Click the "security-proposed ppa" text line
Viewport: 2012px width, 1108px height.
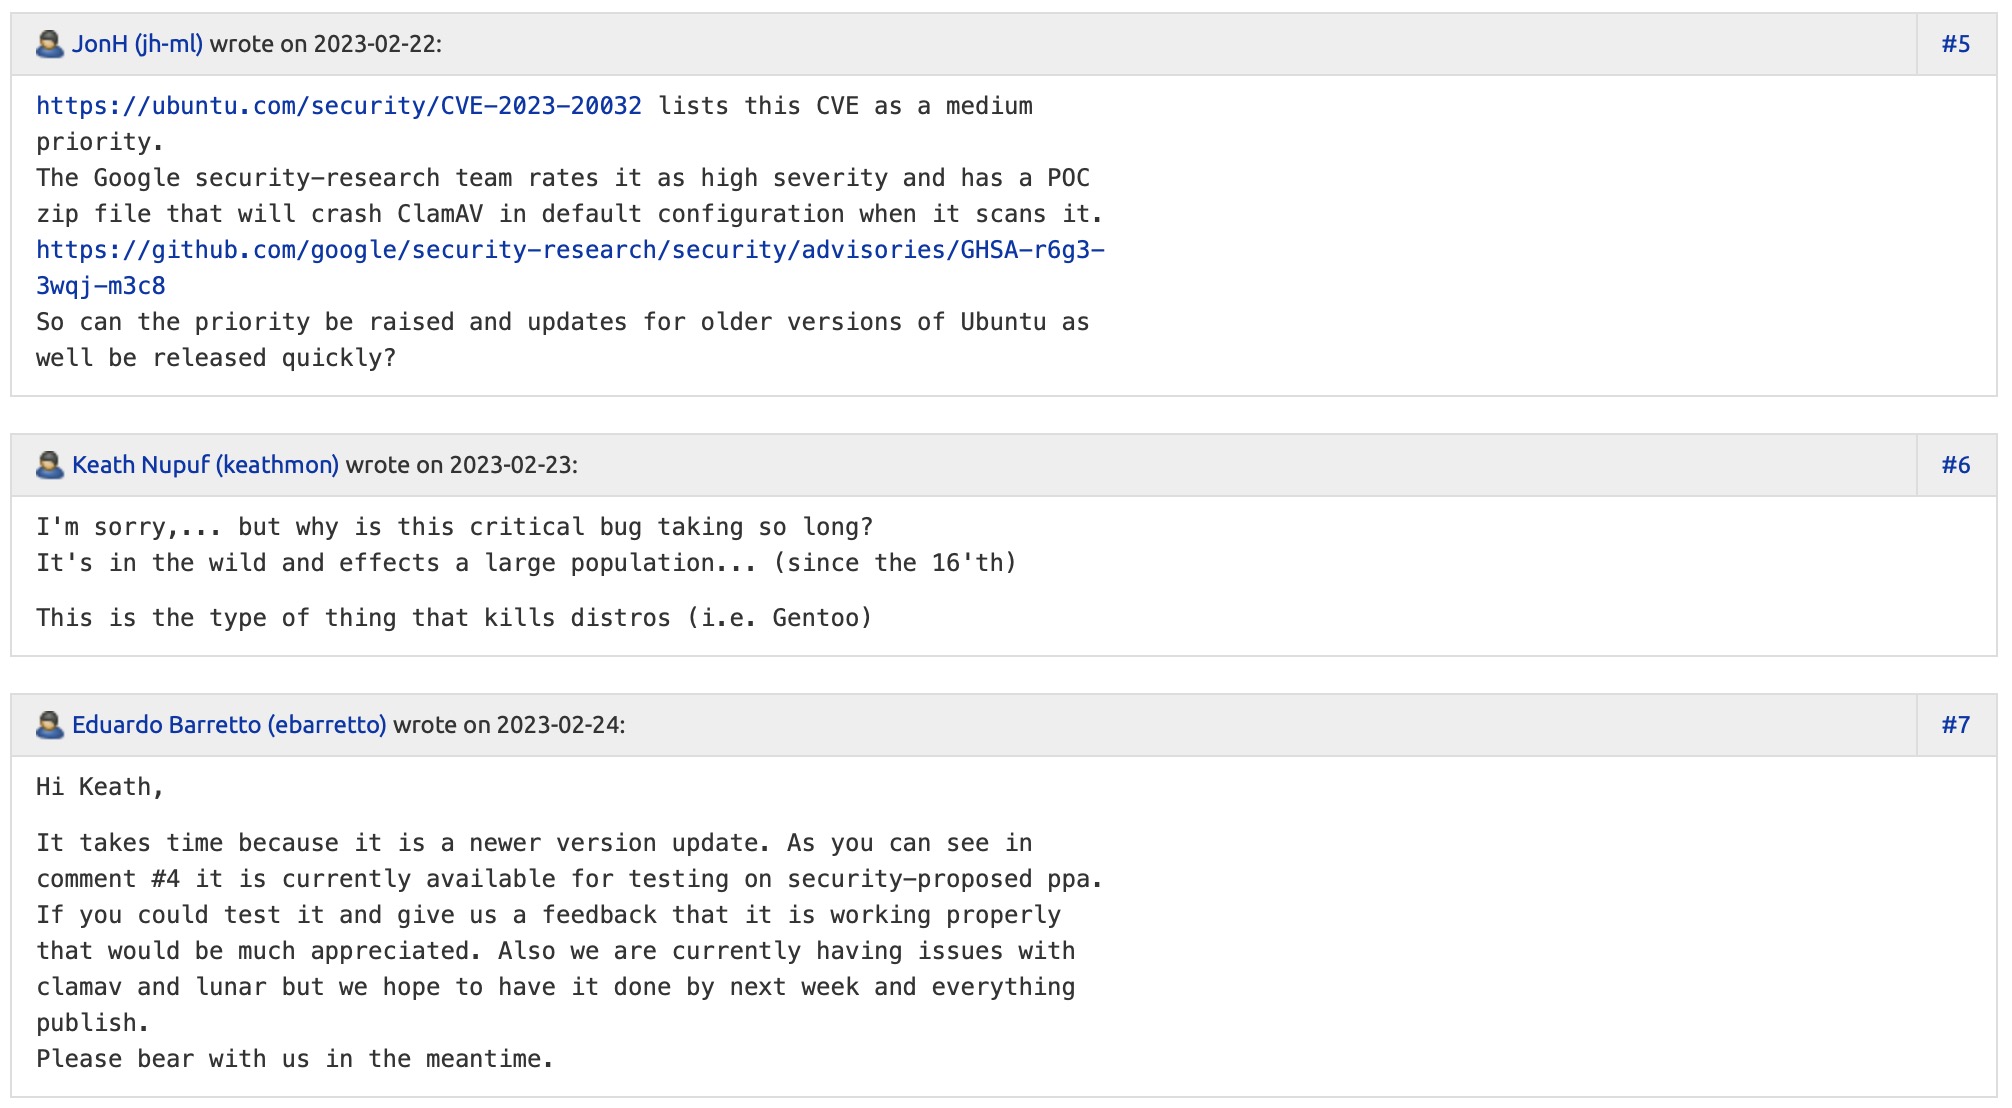point(569,879)
